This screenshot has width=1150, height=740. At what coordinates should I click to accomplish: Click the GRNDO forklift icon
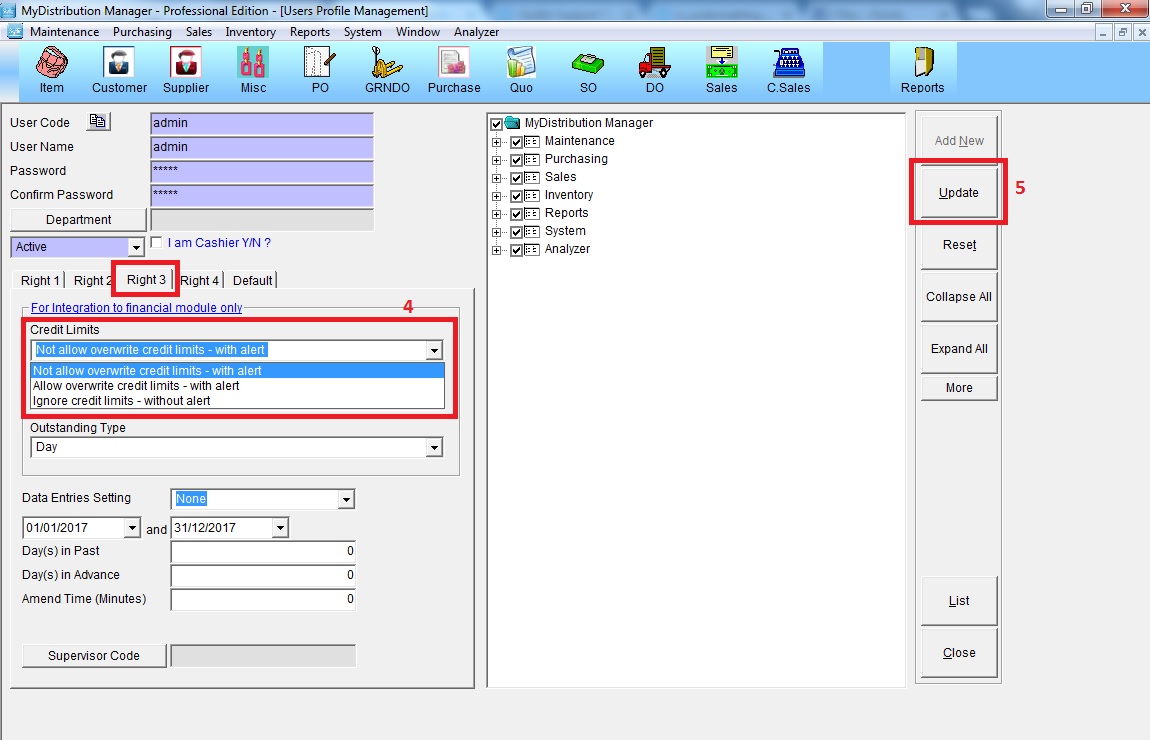387,69
